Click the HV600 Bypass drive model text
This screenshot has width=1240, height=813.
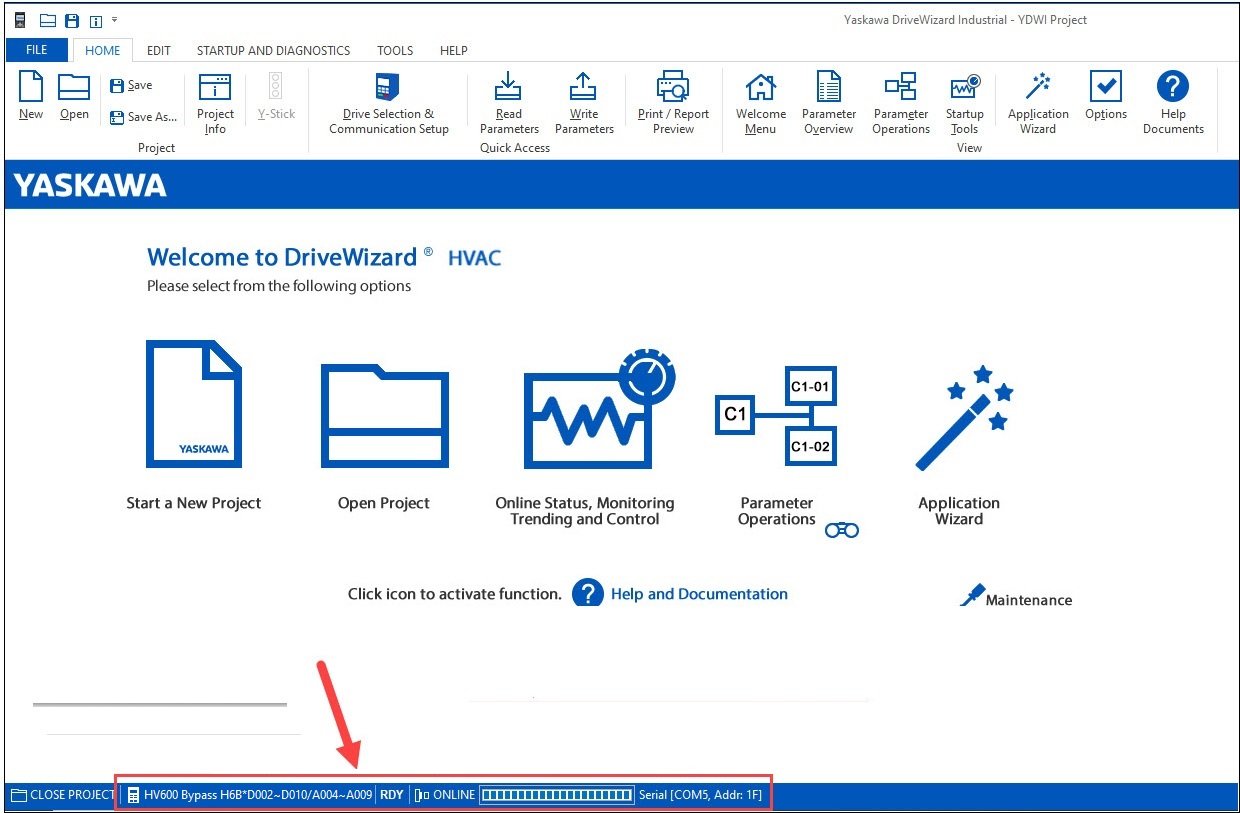tap(258, 795)
